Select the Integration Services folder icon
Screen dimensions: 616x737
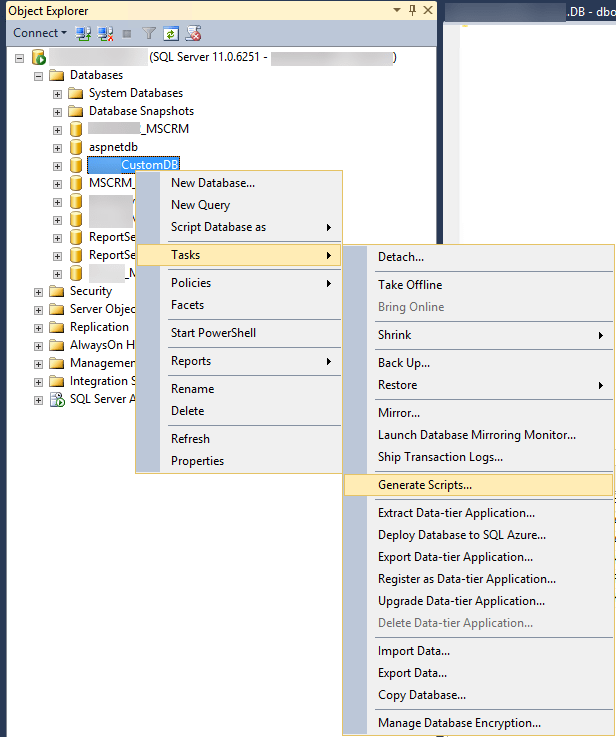57,381
